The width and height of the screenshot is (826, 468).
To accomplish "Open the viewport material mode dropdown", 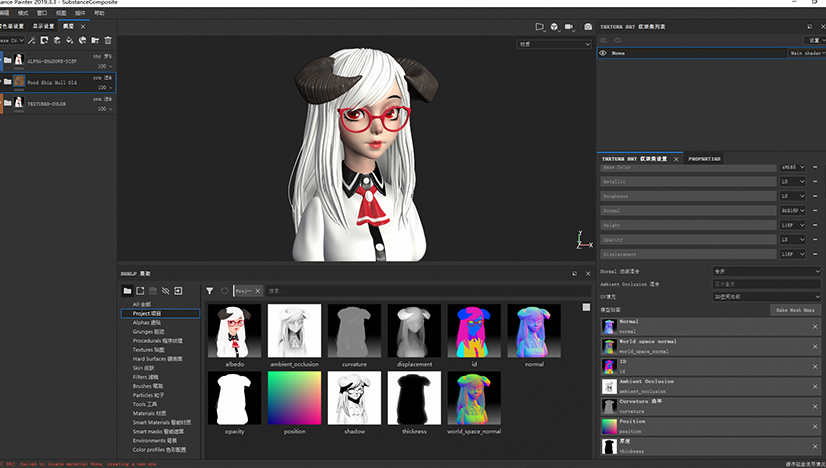I will click(x=554, y=44).
